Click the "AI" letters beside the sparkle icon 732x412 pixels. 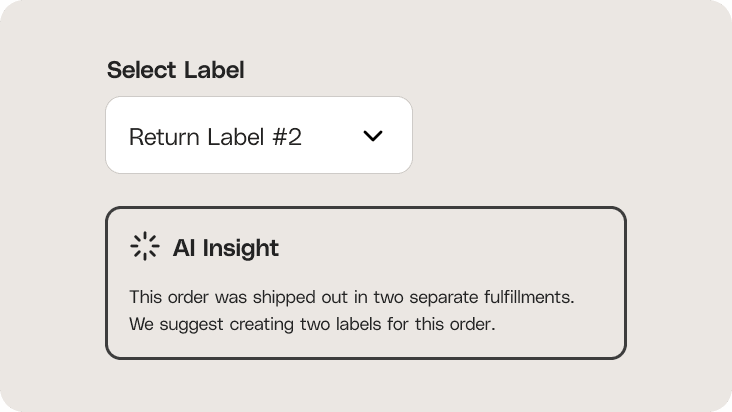184,248
